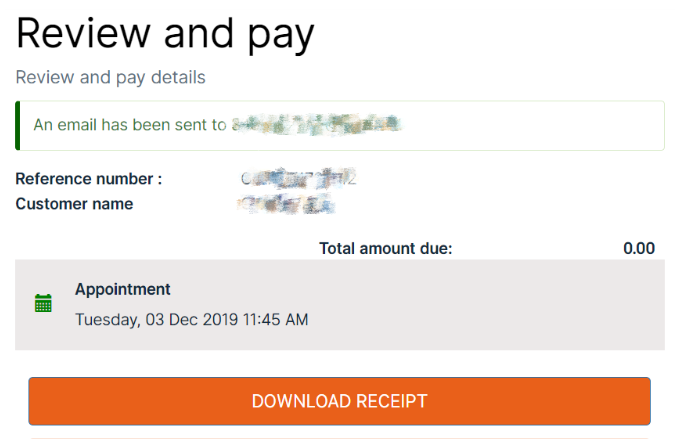Click the 'An email has been sent to' message
This screenshot has height=439, width=675.
pyautogui.click(x=130, y=125)
